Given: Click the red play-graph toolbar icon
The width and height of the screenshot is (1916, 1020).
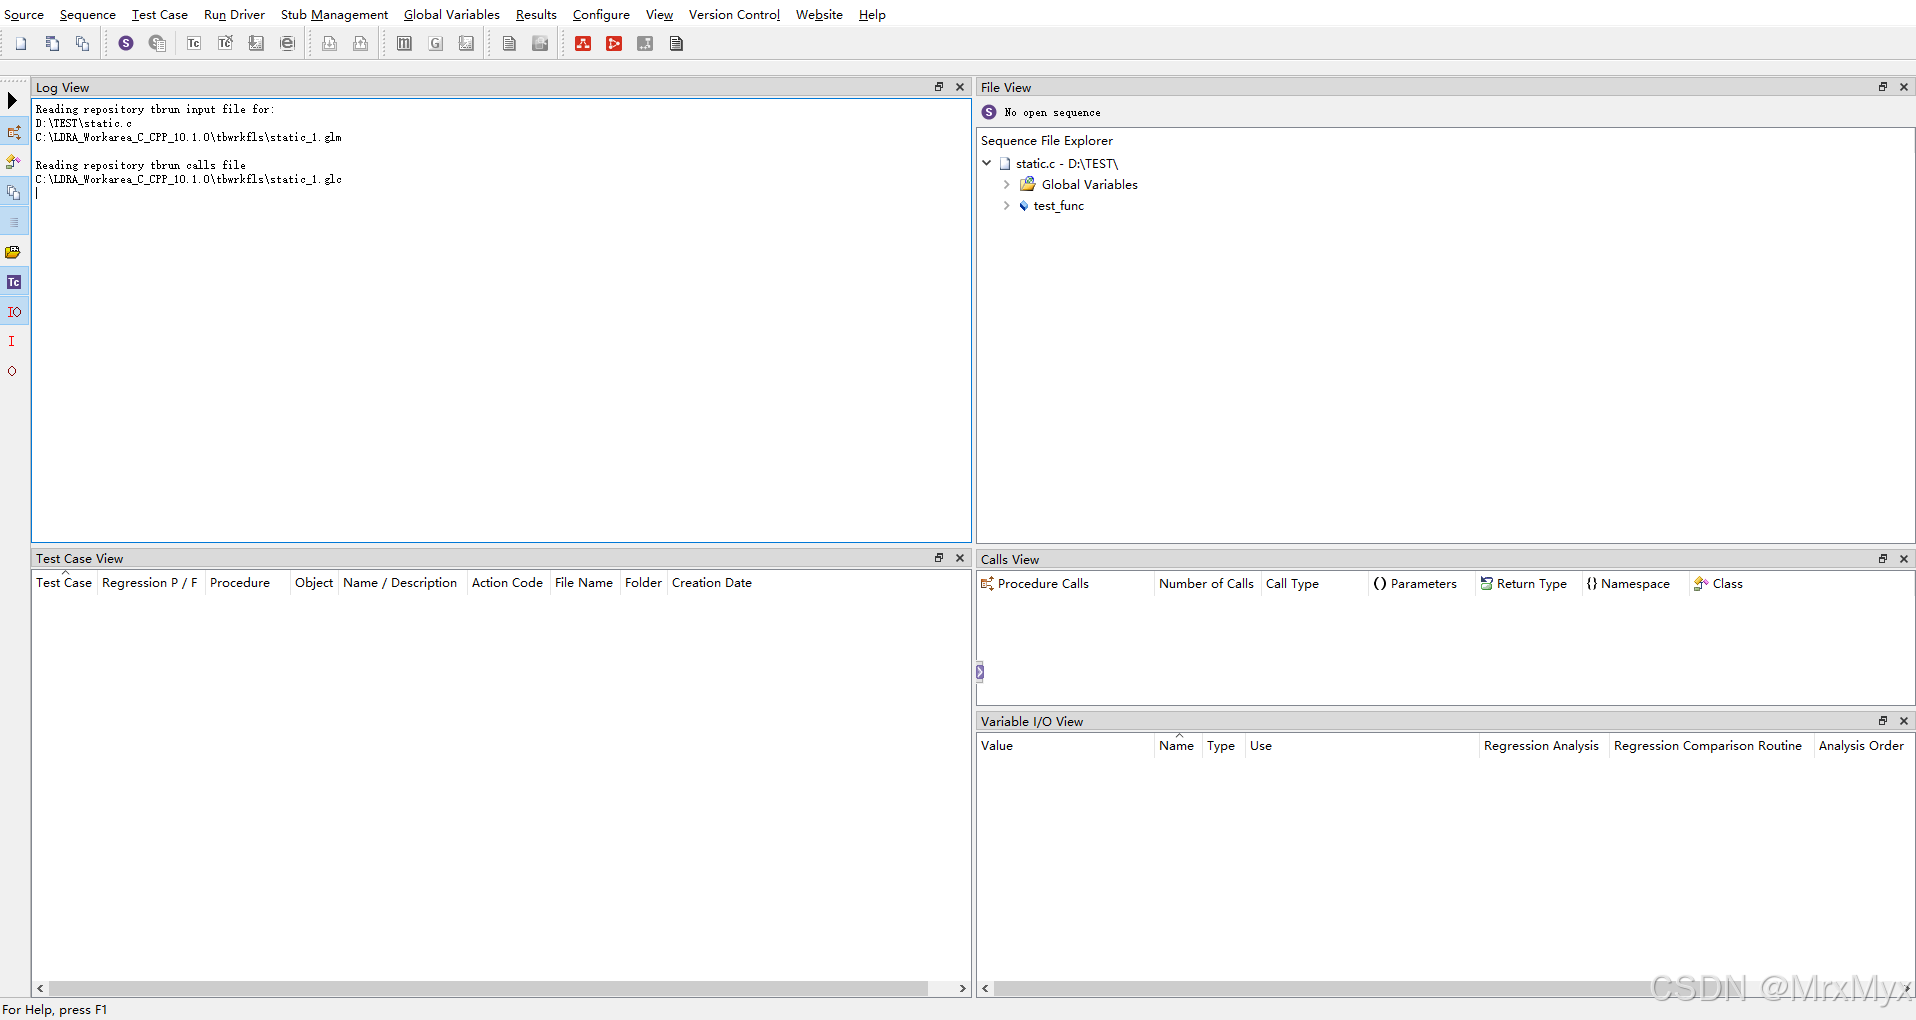Looking at the screenshot, I should click(614, 43).
